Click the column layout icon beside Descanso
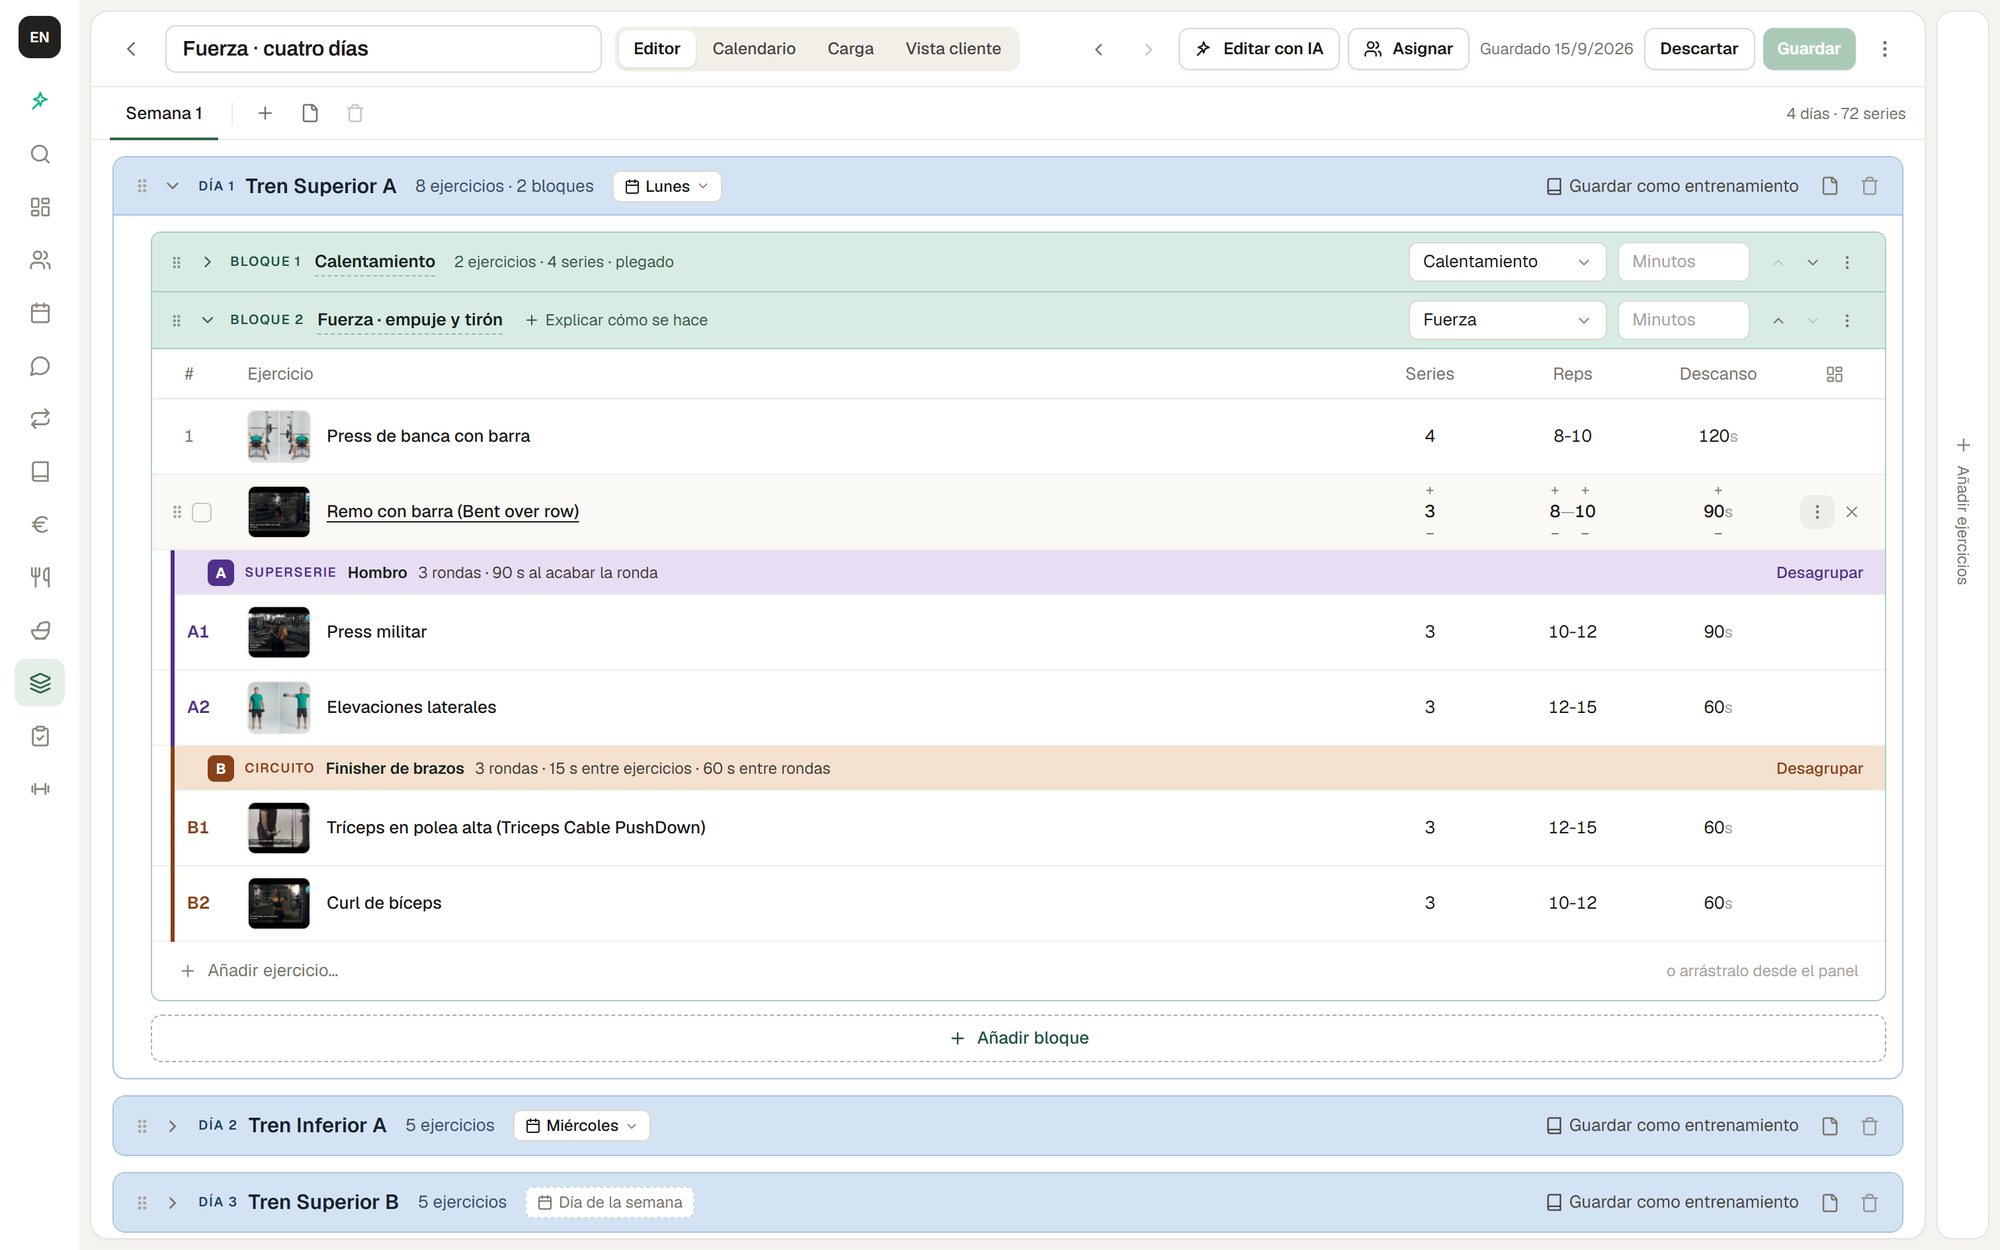The height and width of the screenshot is (1250, 2000). click(1834, 374)
